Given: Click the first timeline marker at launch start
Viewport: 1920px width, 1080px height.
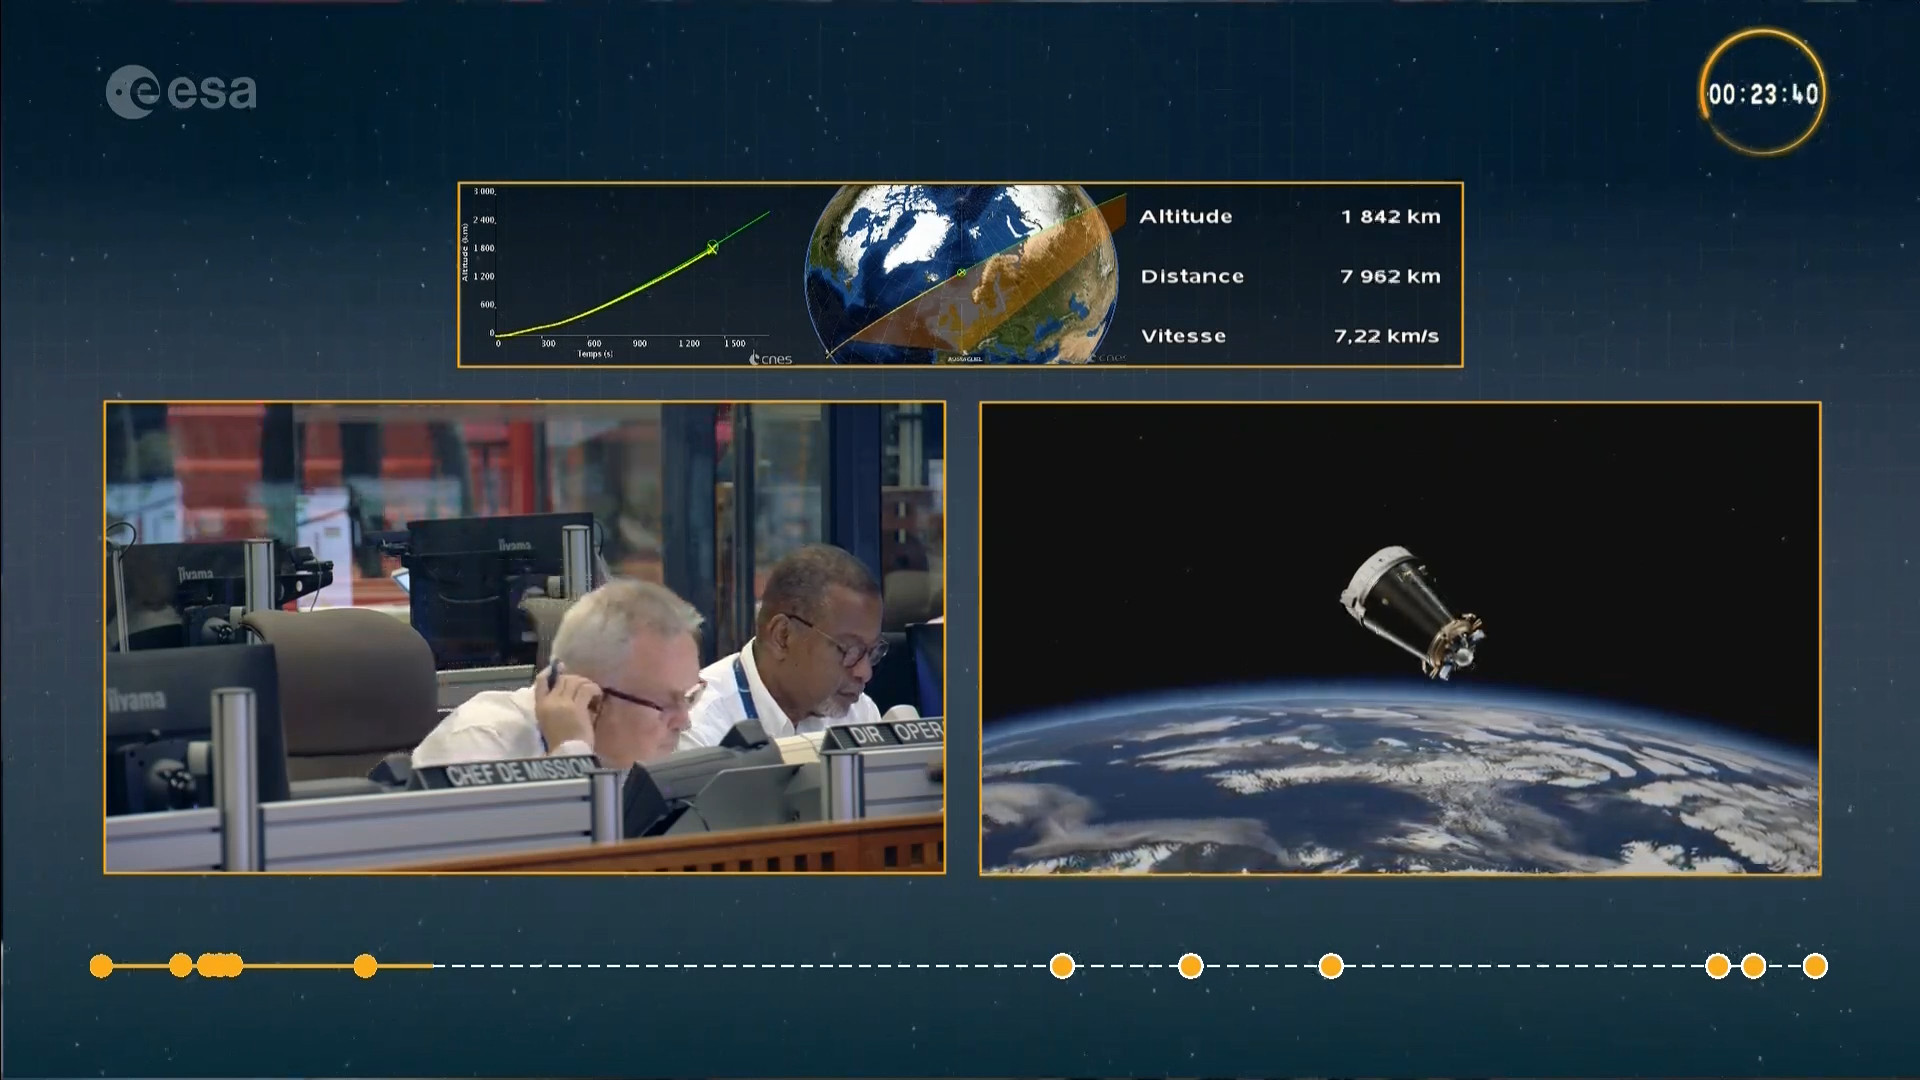Looking at the screenshot, I should tap(101, 966).
